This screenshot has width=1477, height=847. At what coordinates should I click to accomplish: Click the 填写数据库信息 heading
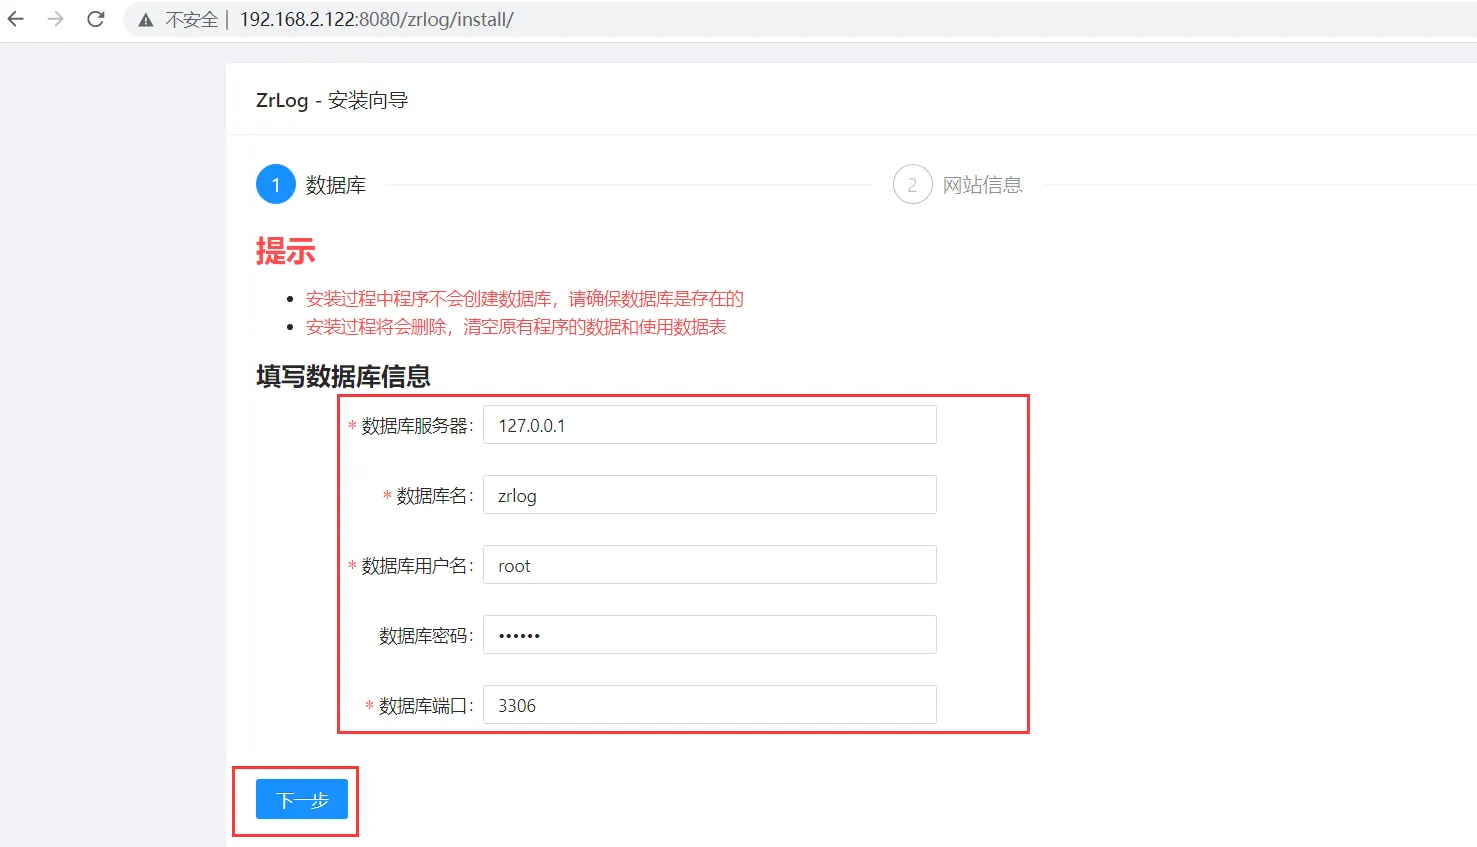(343, 376)
